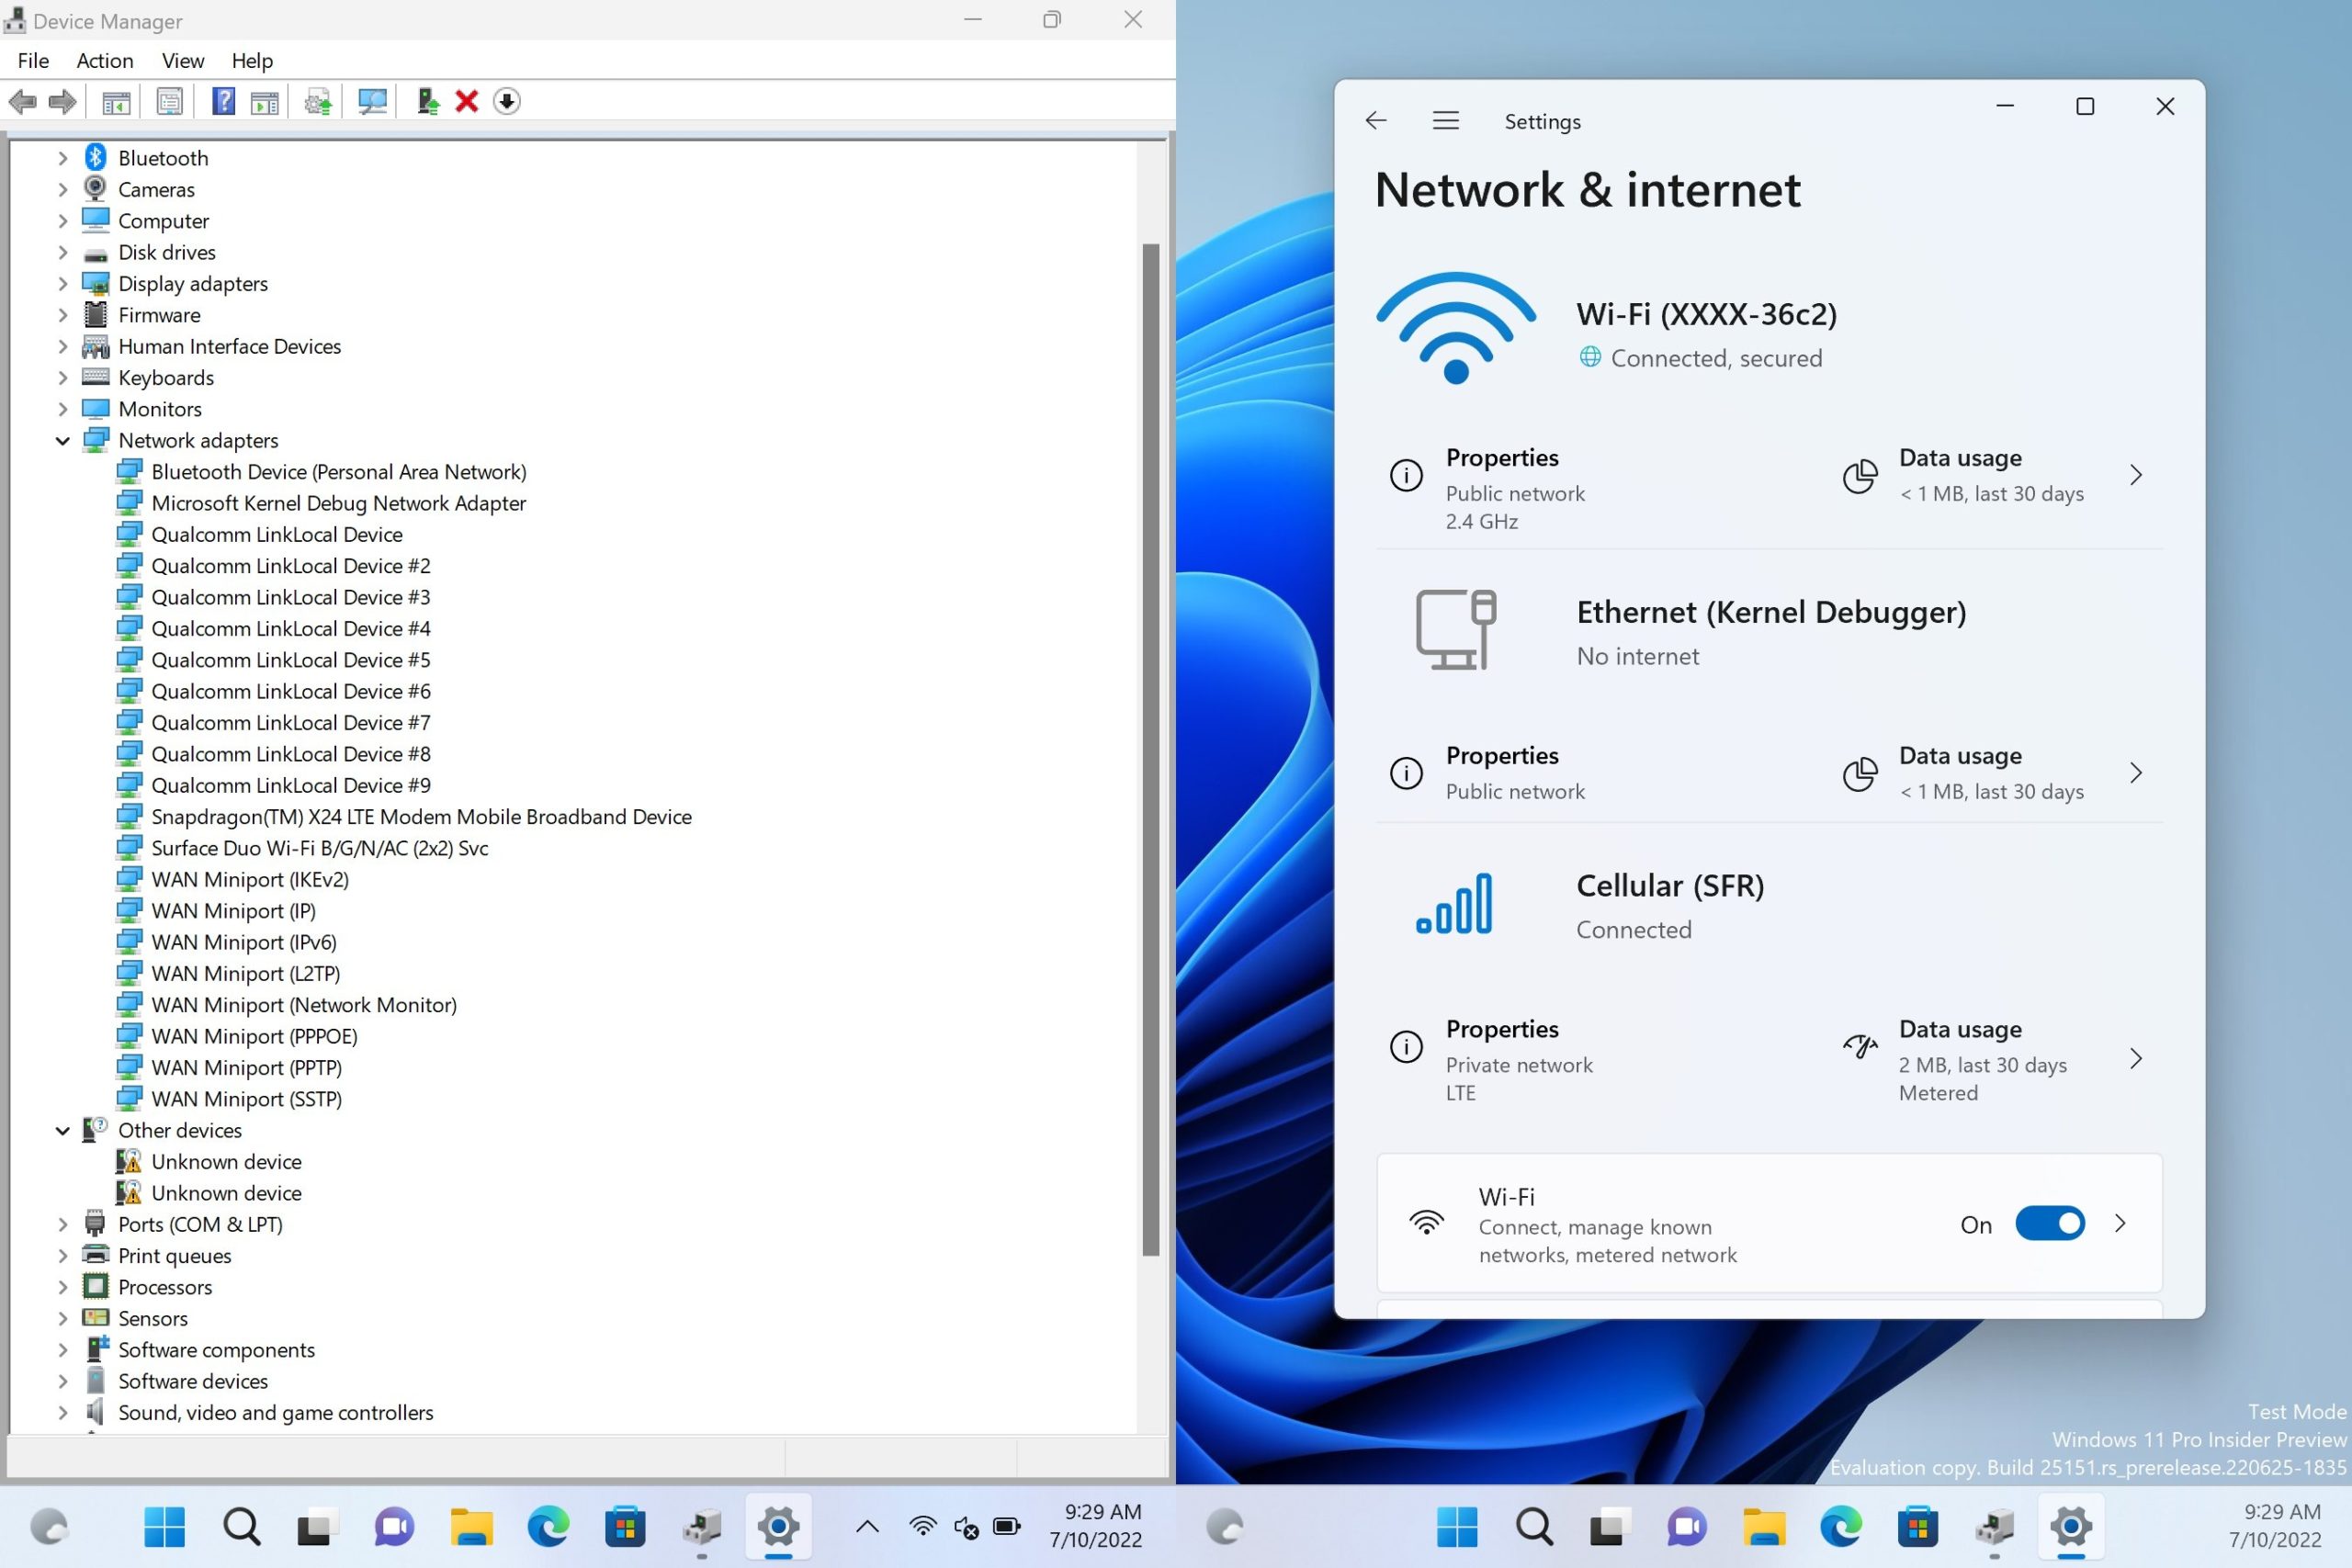
Task: Open the File menu
Action: click(33, 61)
